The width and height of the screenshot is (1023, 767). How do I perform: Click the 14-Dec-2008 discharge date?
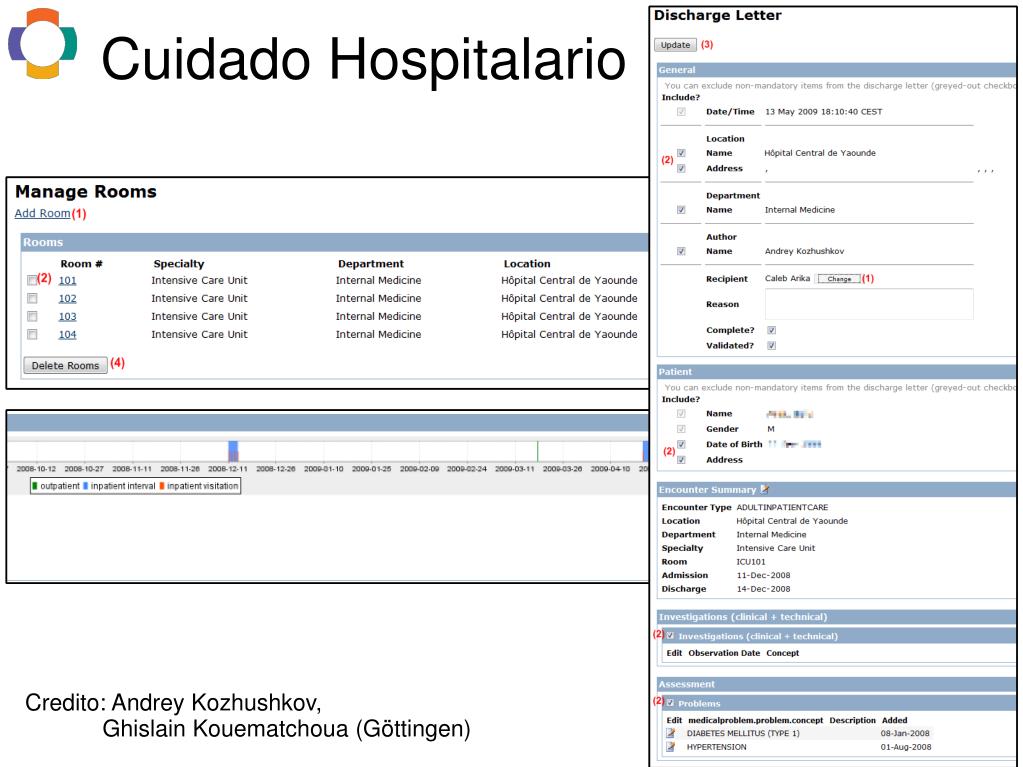pos(763,589)
